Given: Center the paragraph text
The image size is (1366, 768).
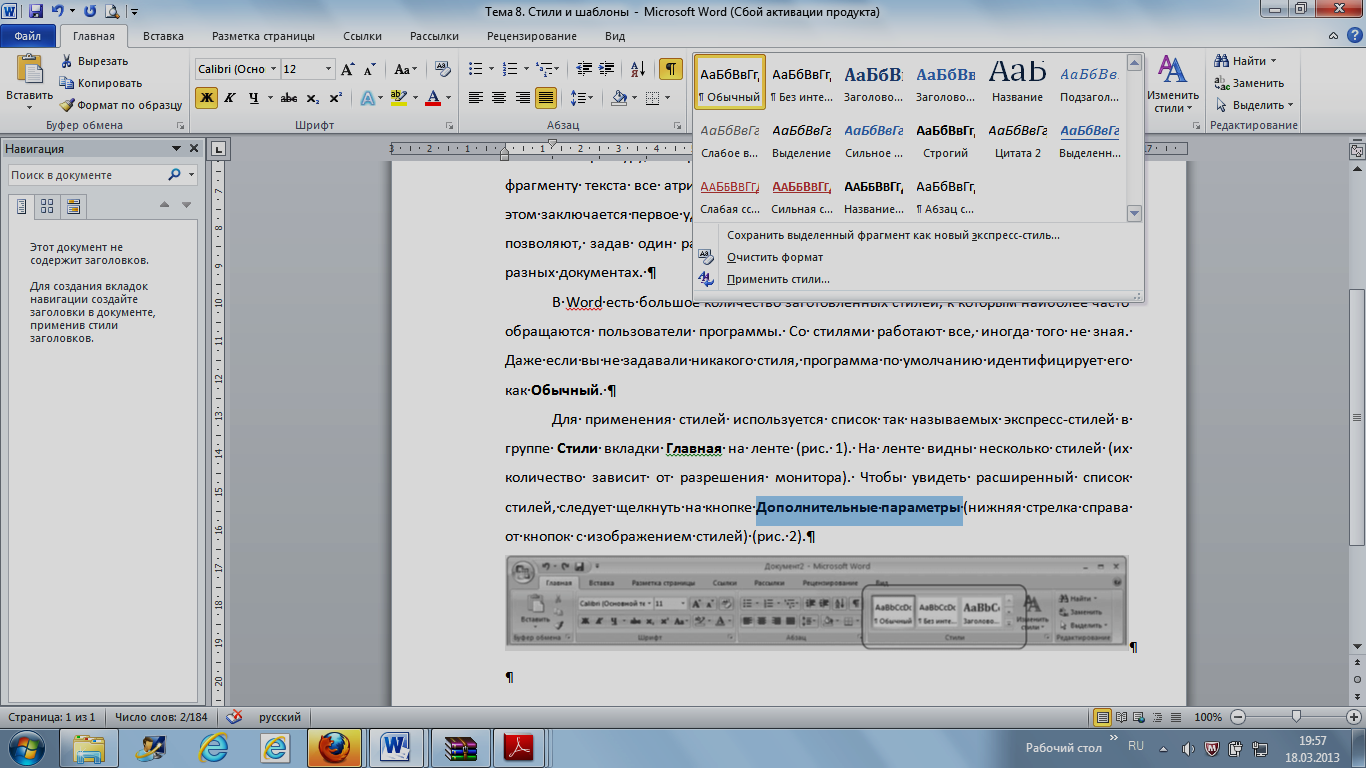Looking at the screenshot, I should click(x=499, y=98).
